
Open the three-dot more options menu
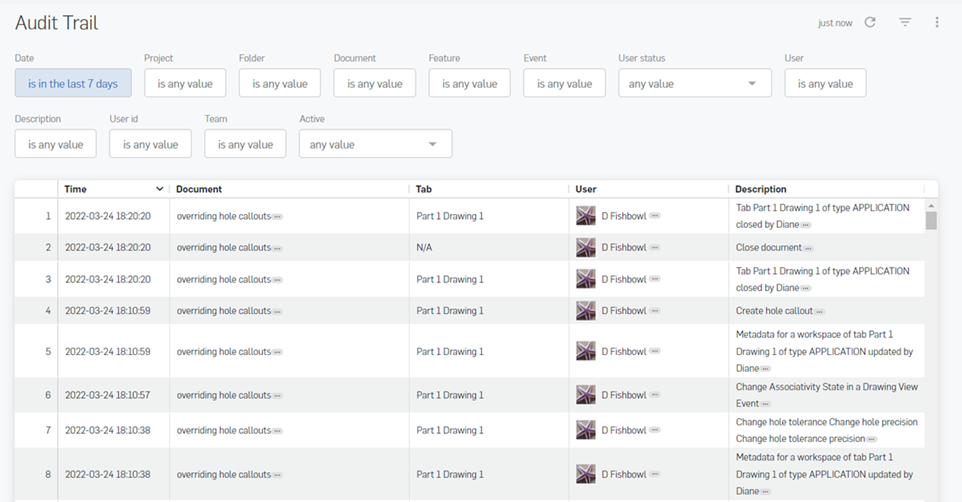tap(937, 22)
